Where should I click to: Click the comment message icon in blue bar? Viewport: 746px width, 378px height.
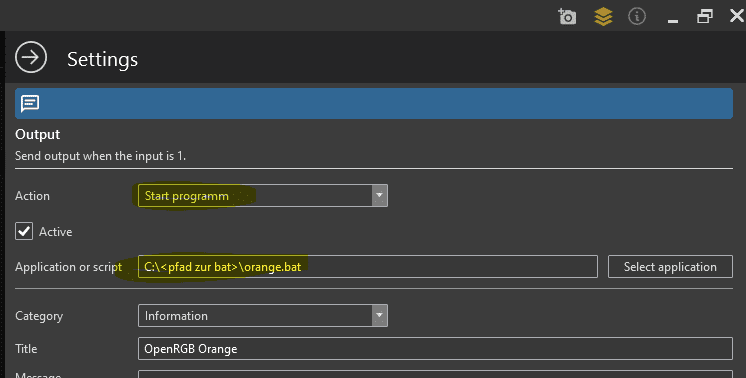[x=30, y=103]
